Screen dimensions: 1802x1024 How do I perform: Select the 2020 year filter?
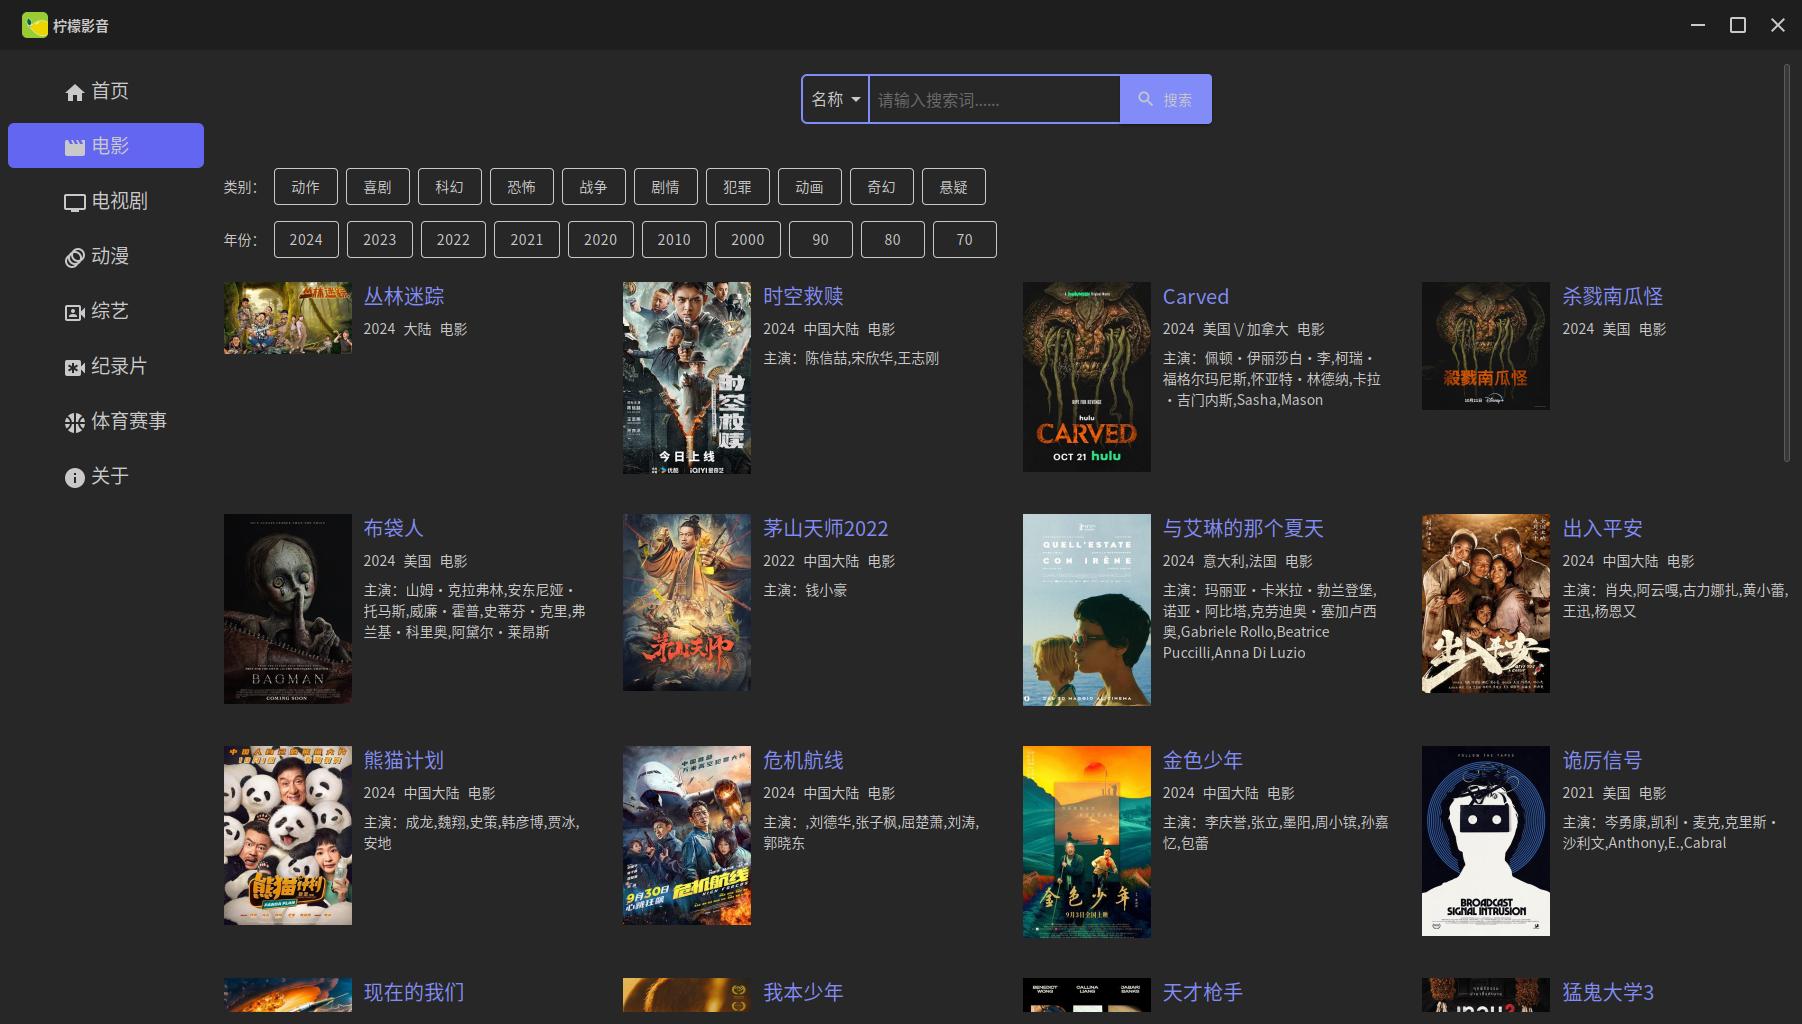(601, 240)
